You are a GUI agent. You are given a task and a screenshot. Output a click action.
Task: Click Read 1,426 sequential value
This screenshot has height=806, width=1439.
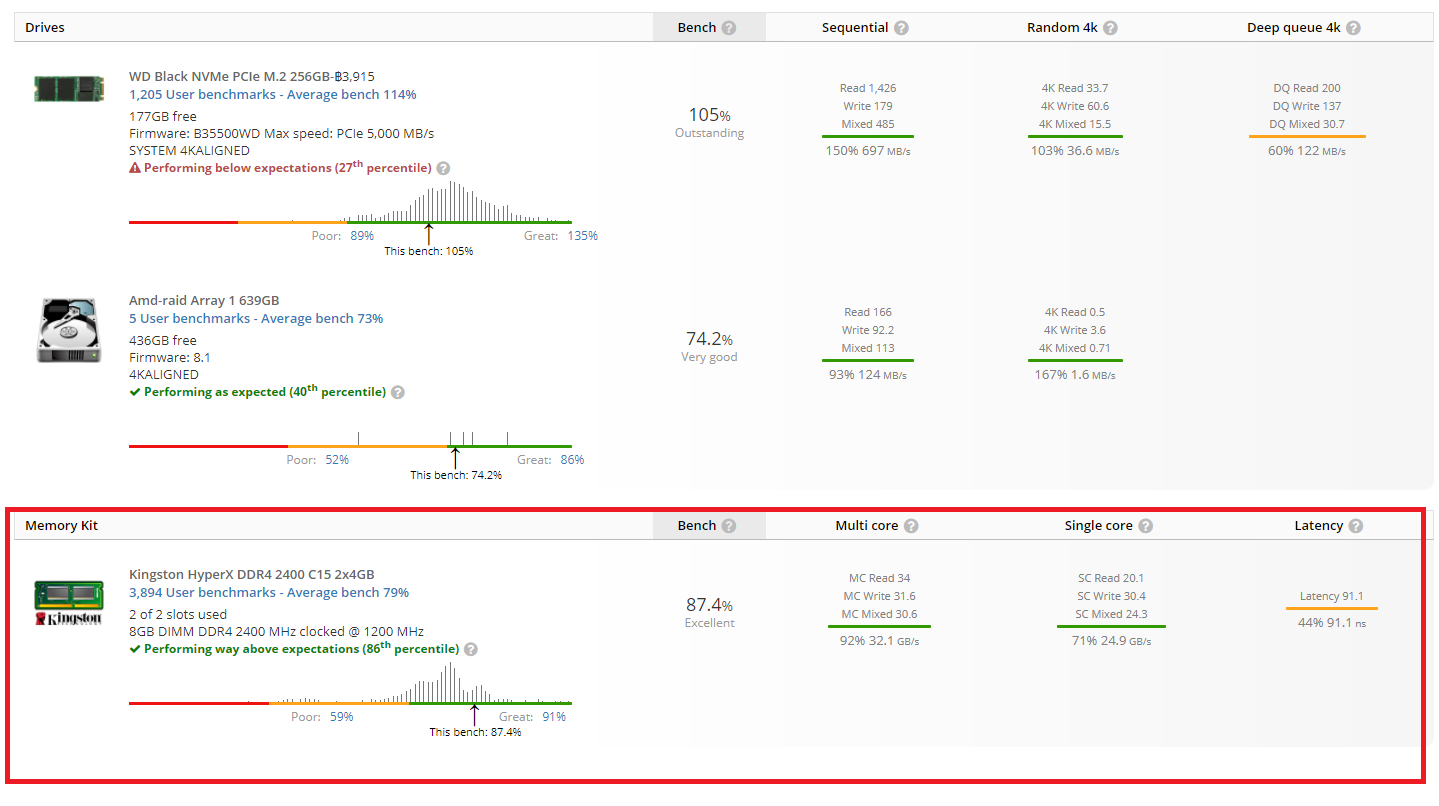point(868,89)
